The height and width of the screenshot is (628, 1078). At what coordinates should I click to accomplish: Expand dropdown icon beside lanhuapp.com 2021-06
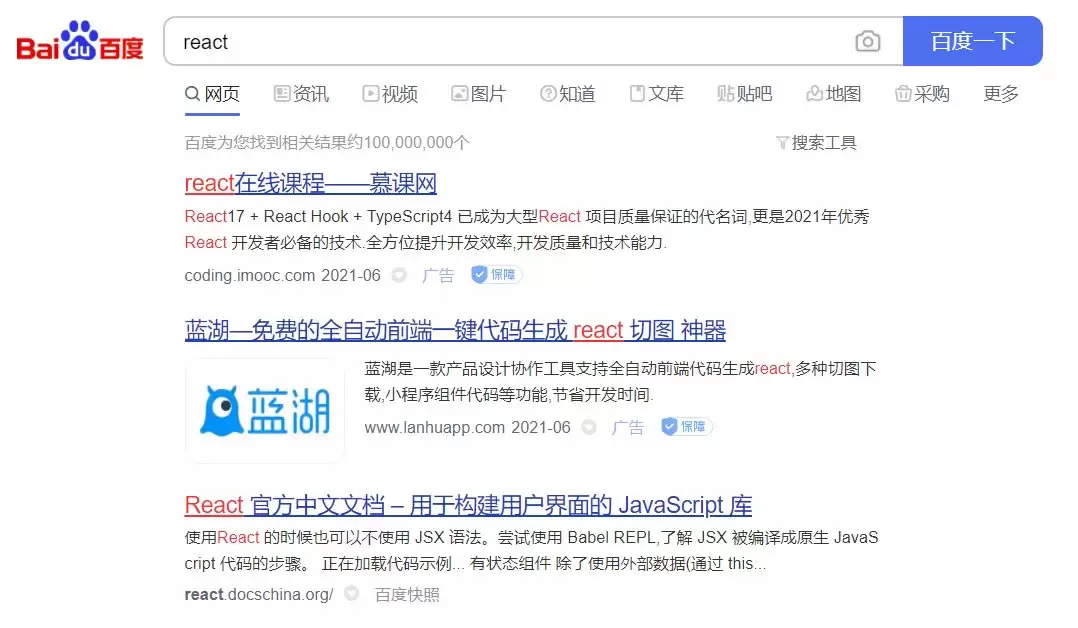pos(589,427)
